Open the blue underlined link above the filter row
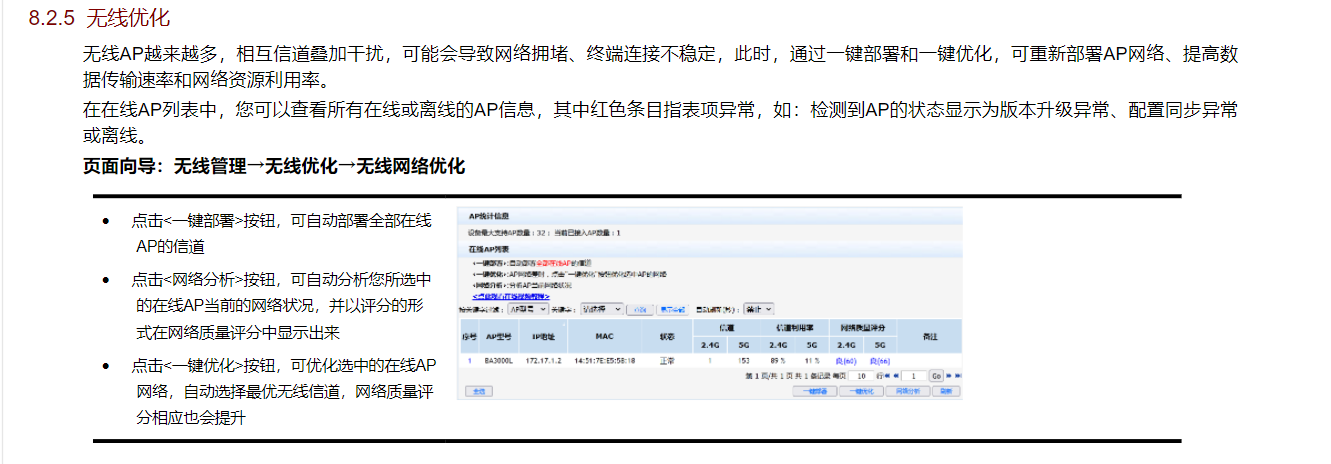1331x464 pixels. pos(511,296)
